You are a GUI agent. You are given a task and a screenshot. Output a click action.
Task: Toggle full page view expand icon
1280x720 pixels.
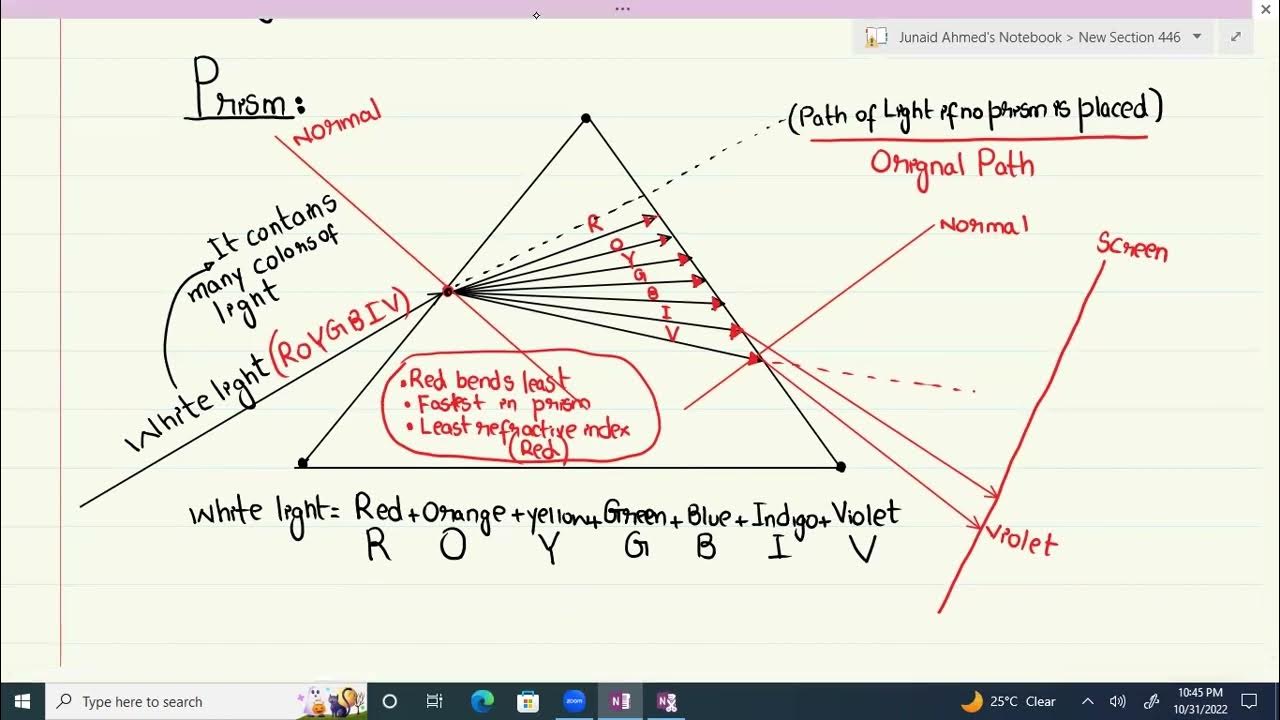click(x=1235, y=37)
